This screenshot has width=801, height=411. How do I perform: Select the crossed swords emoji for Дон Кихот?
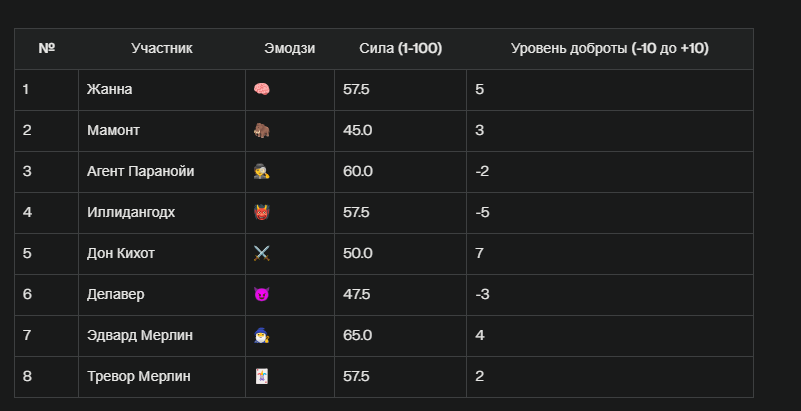tap(262, 253)
